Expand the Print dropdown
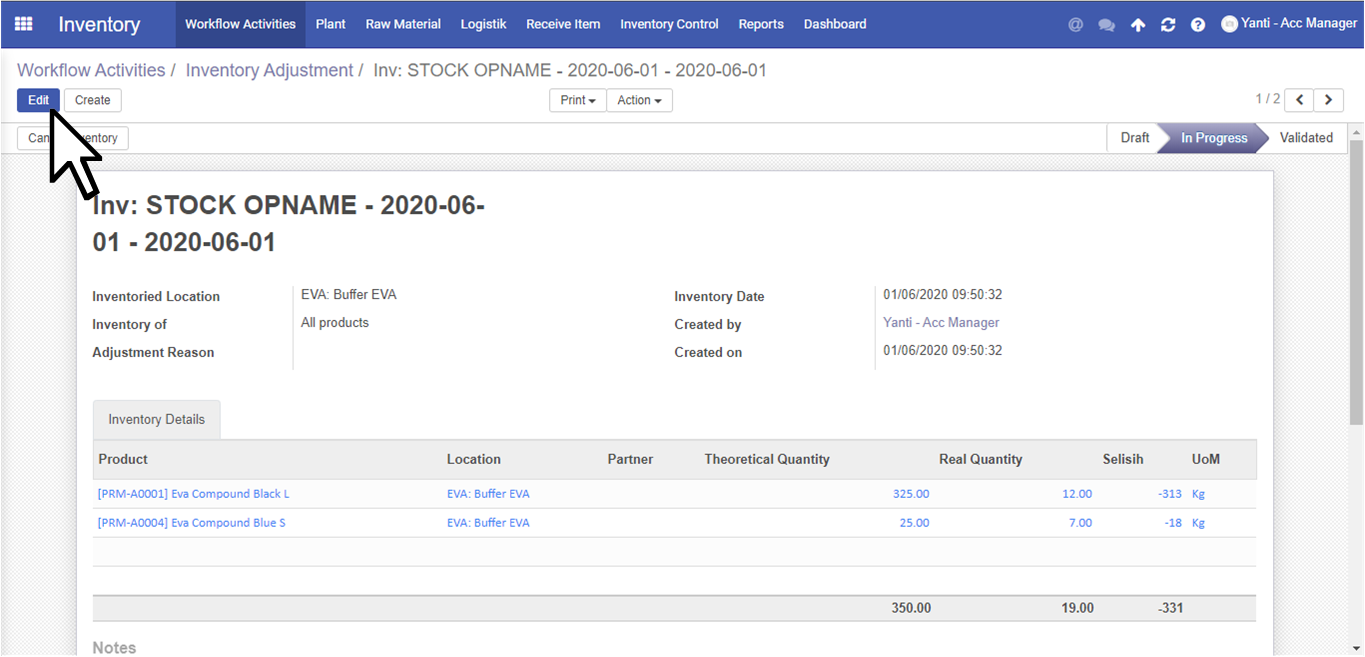1365x657 pixels. pyautogui.click(x=578, y=100)
